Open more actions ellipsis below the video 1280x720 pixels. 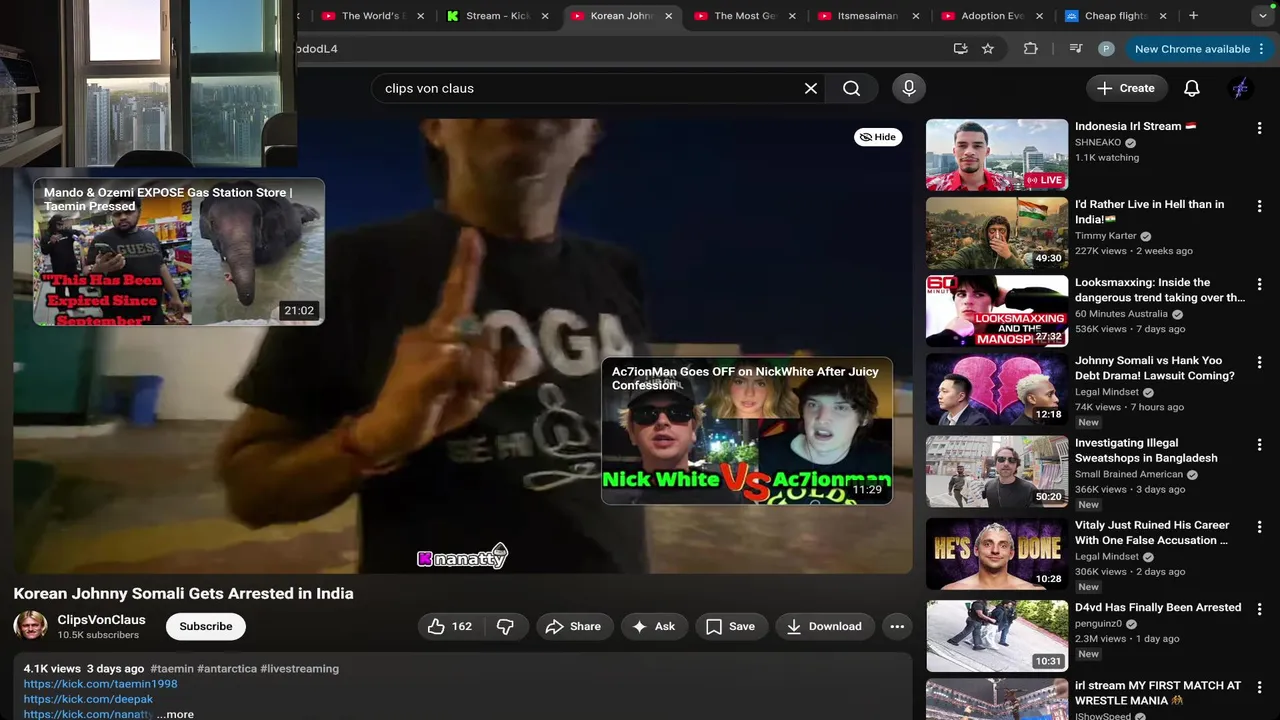tap(897, 626)
